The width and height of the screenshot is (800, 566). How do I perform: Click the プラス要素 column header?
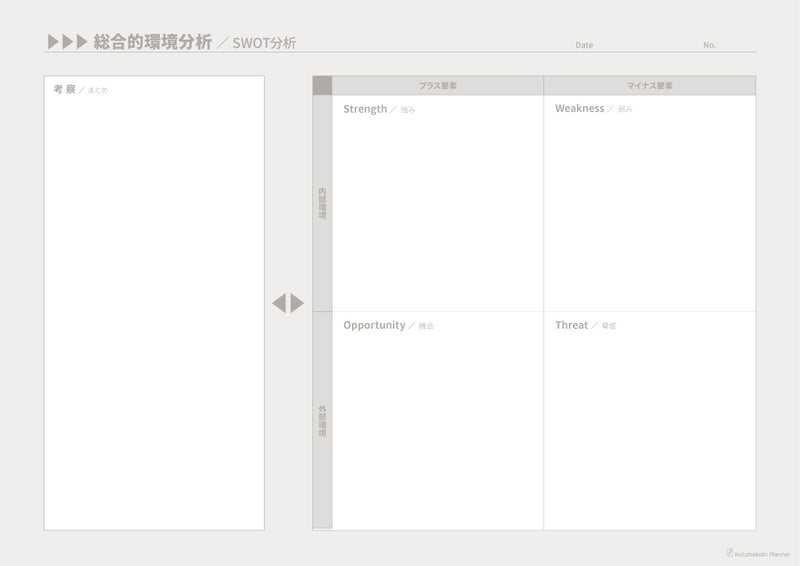click(x=438, y=85)
